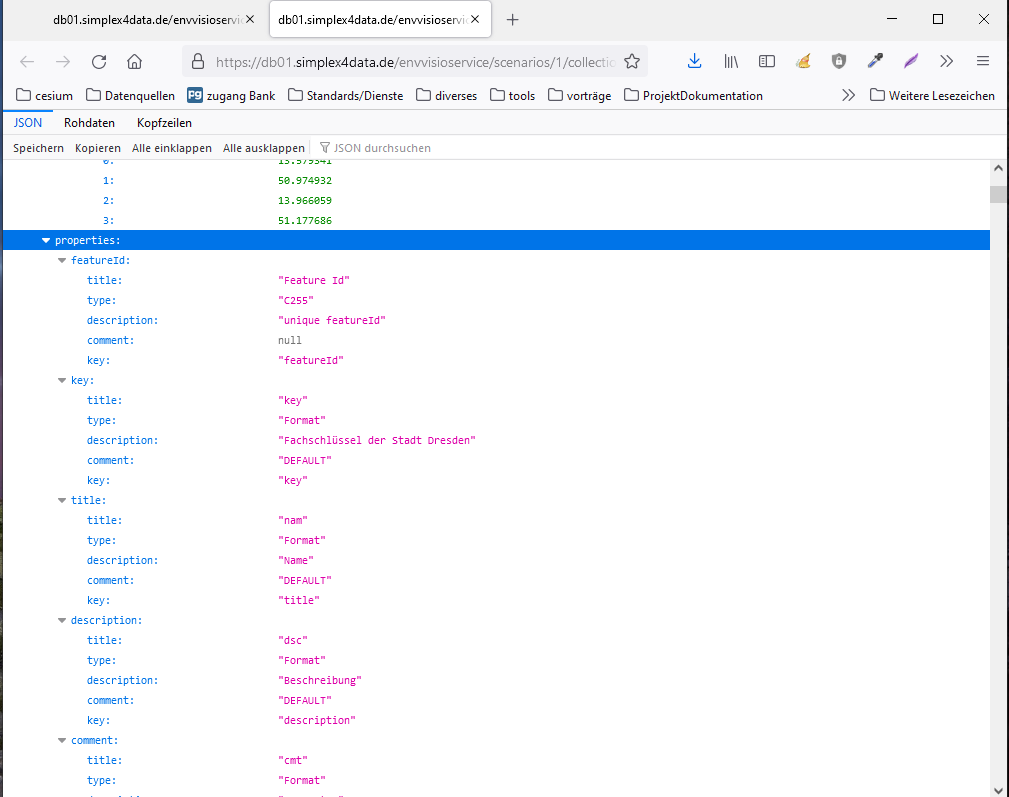Click in the JSON durchsuchen filter field
Image resolution: width=1009 pixels, height=797 pixels.
coord(382,148)
